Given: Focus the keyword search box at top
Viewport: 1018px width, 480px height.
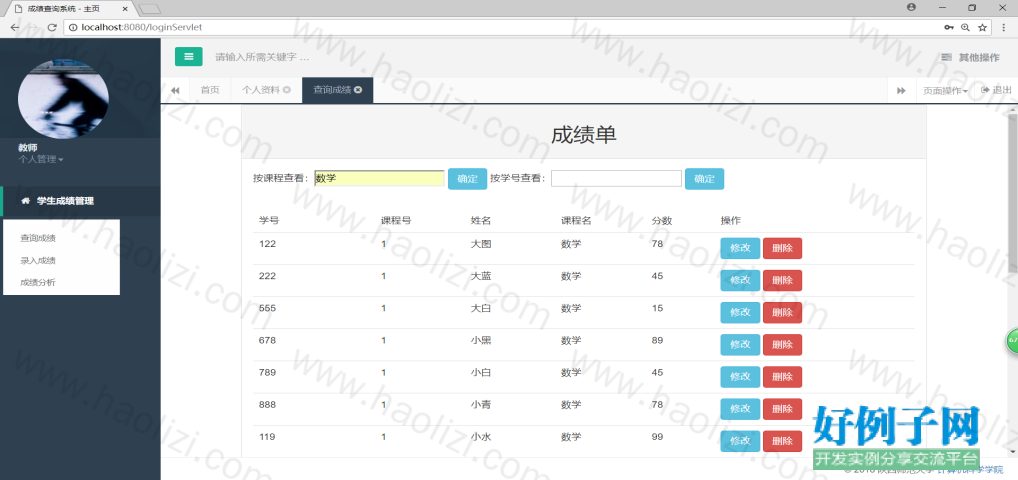Looking at the screenshot, I should [262, 57].
